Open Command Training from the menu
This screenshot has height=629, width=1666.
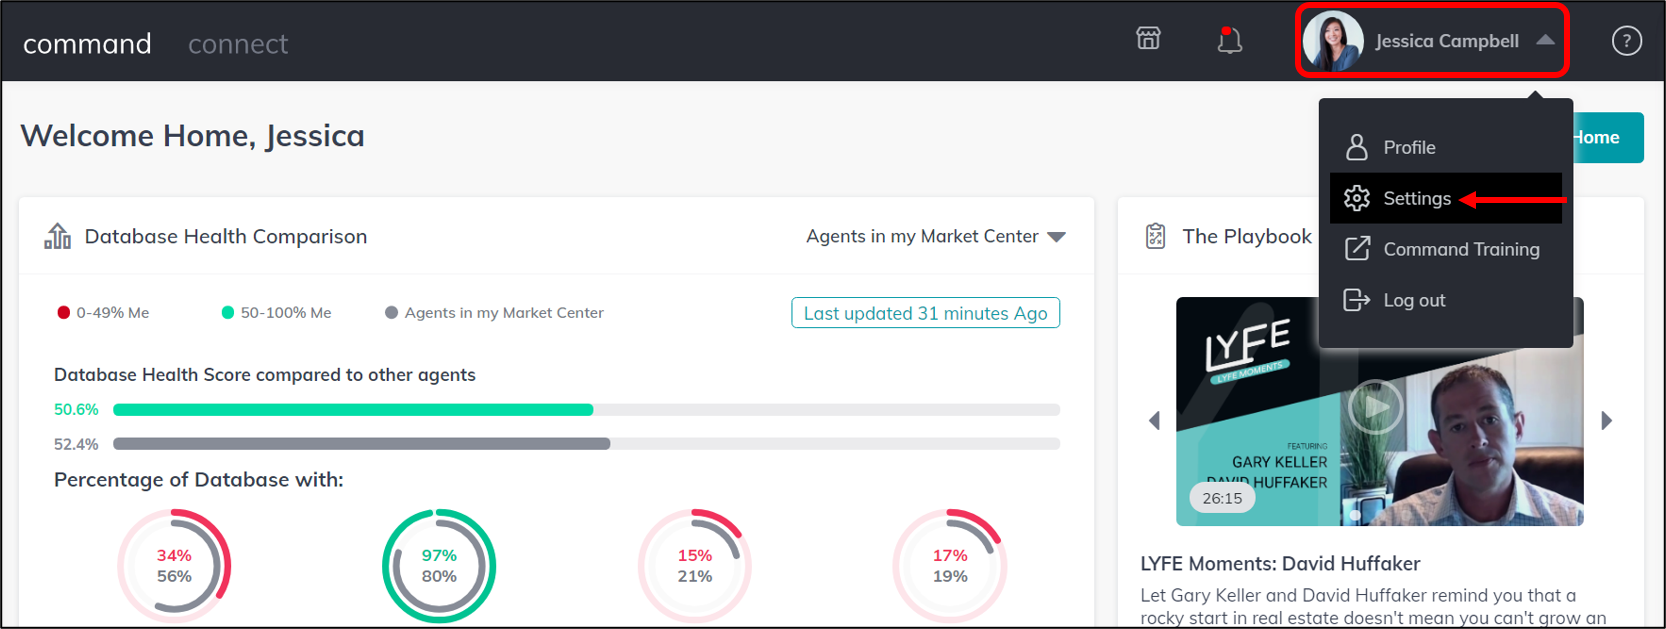click(x=1460, y=249)
